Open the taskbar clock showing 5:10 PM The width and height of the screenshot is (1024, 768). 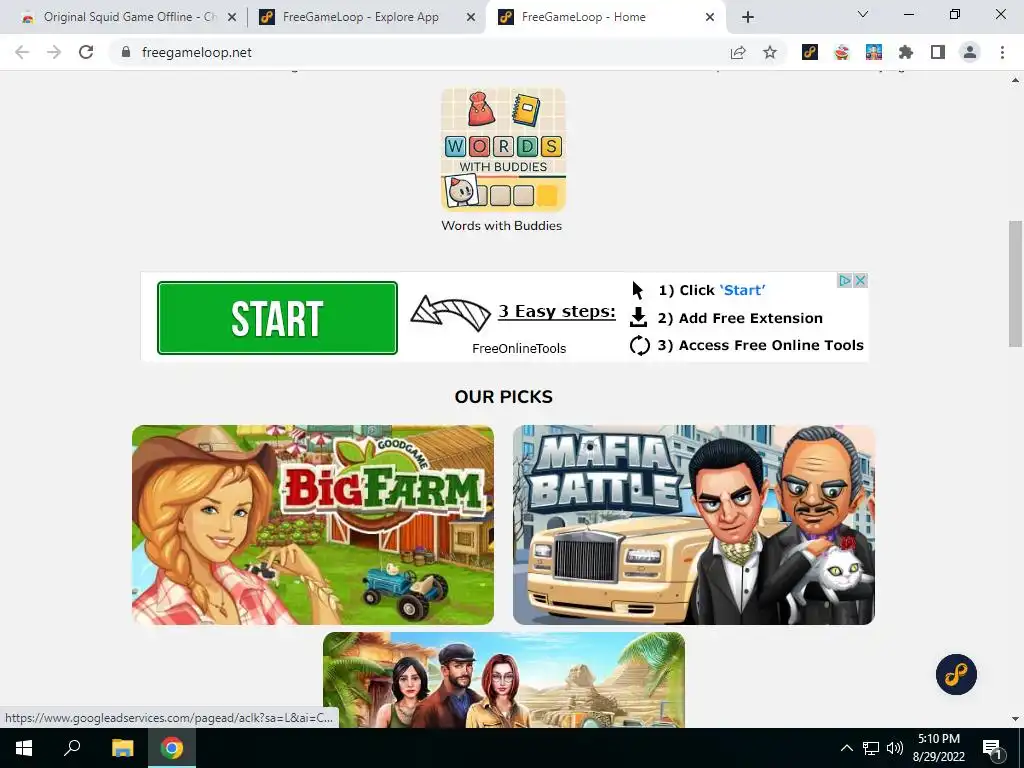tap(938, 748)
